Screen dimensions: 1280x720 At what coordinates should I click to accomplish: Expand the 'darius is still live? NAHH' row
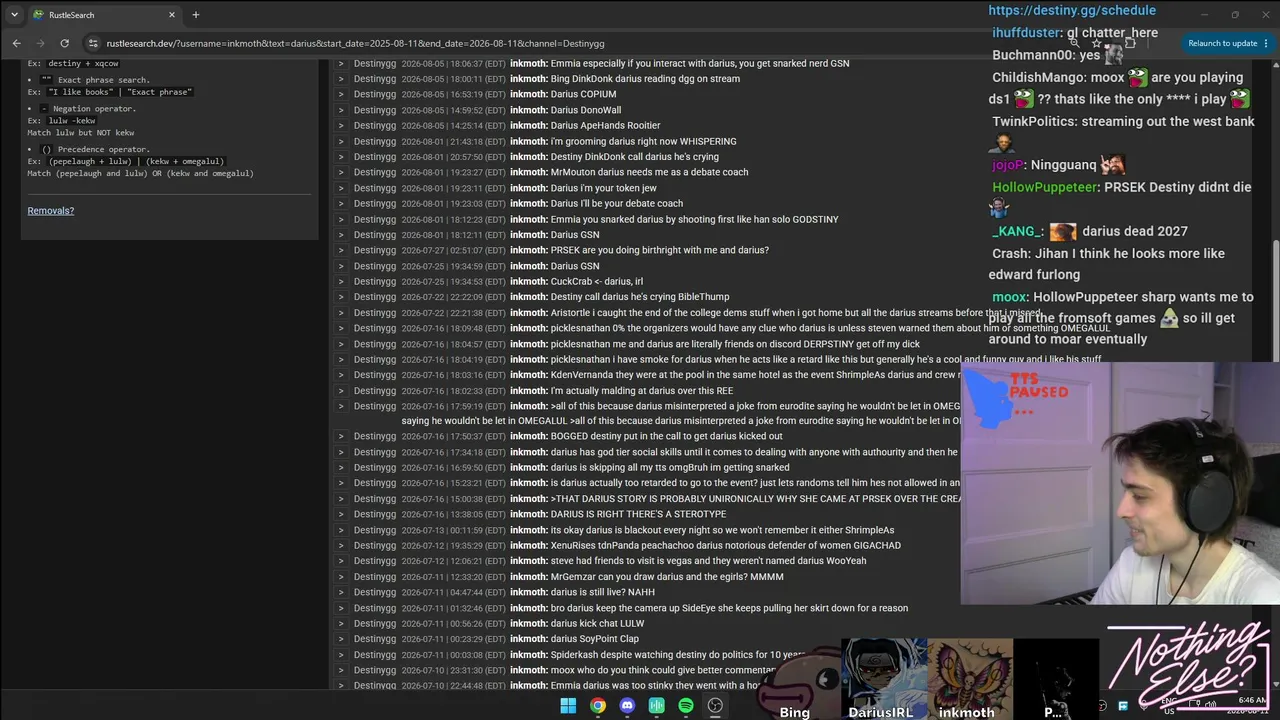340,593
